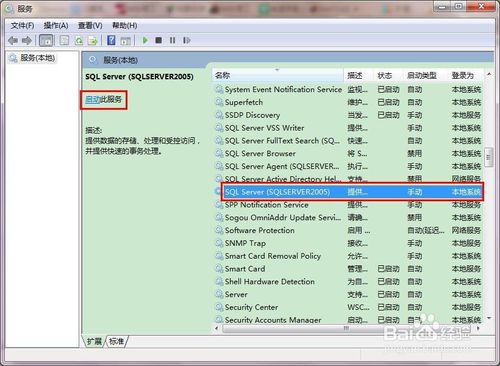Viewport: 500px width, 366px height.
Task: Click the Properties toolbar icon
Action: [64, 41]
